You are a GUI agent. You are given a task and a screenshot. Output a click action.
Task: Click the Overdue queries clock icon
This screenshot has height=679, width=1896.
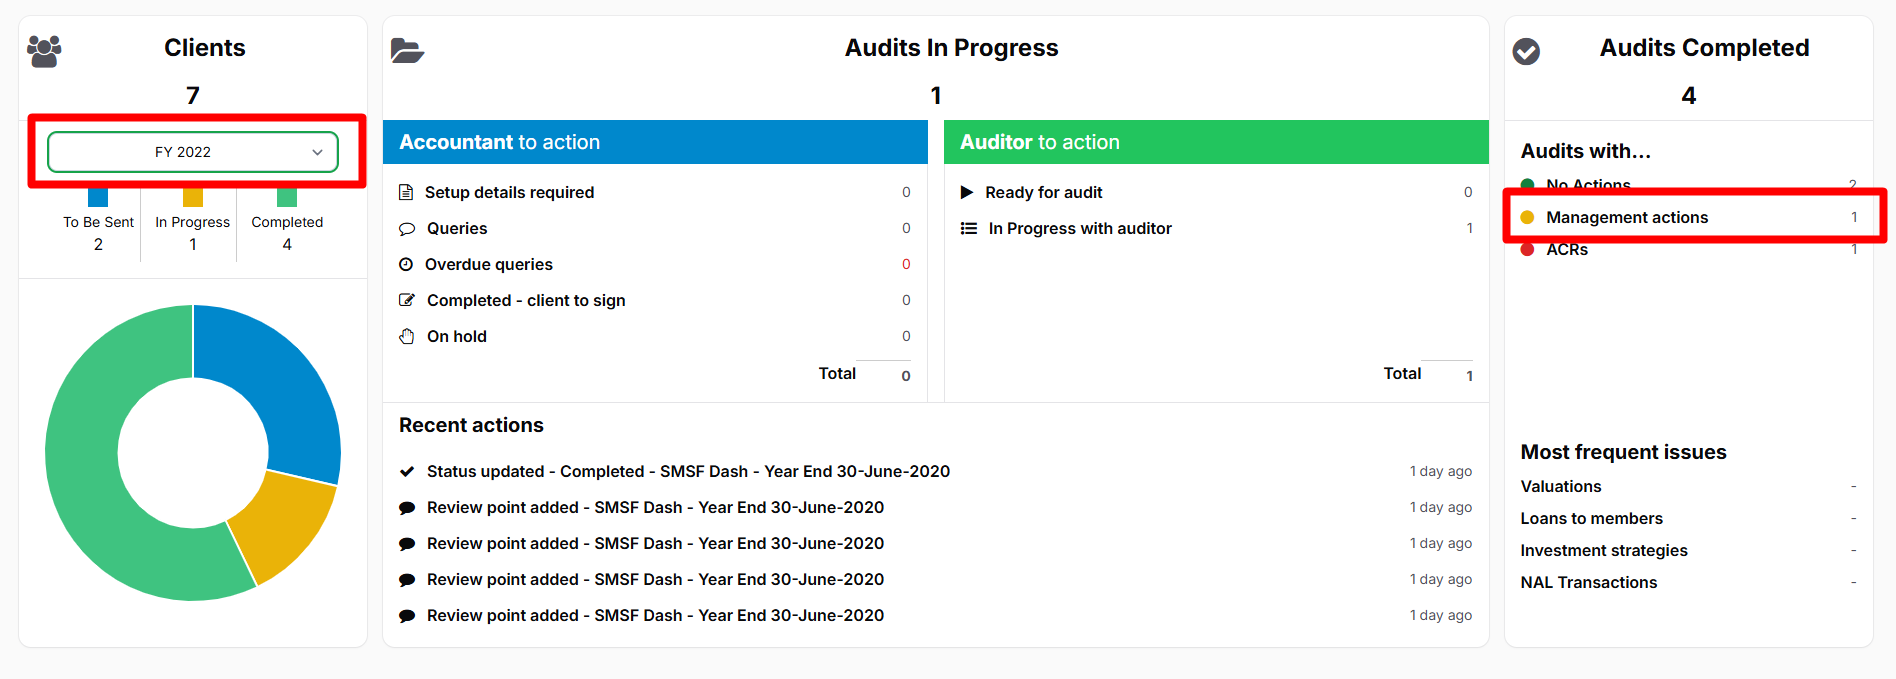[x=406, y=264]
